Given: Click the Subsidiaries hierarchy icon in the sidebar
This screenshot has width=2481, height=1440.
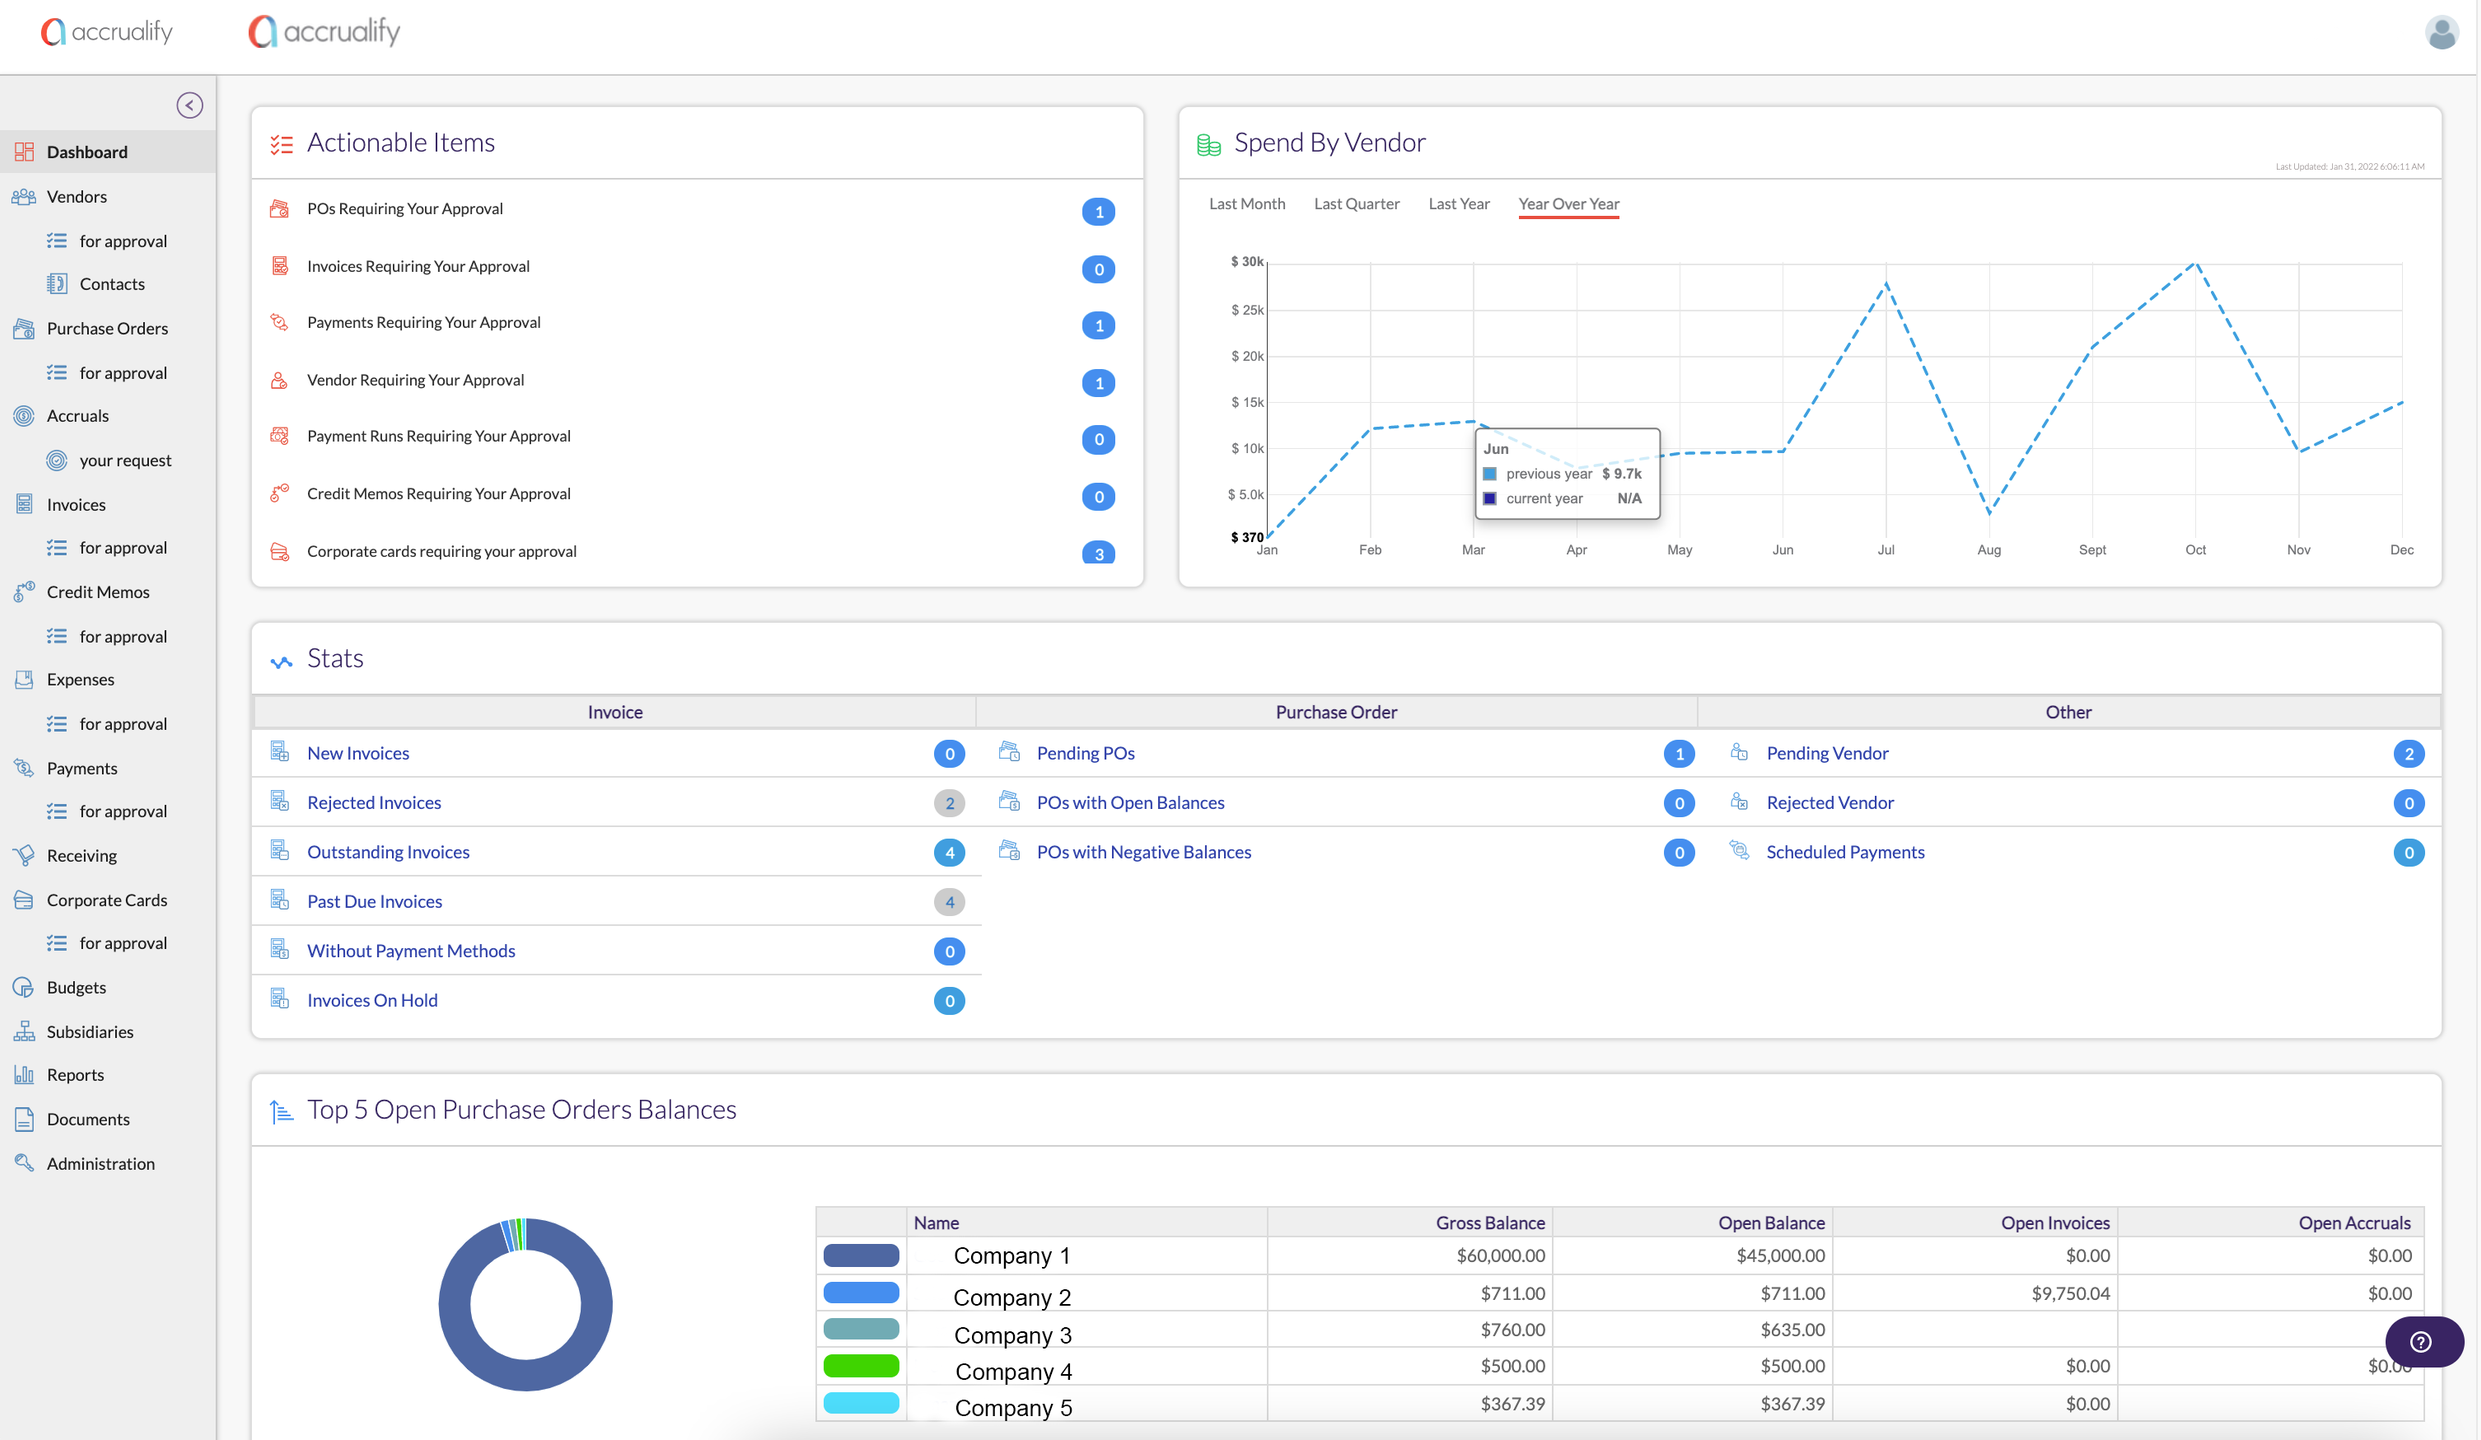Looking at the screenshot, I should point(24,1031).
